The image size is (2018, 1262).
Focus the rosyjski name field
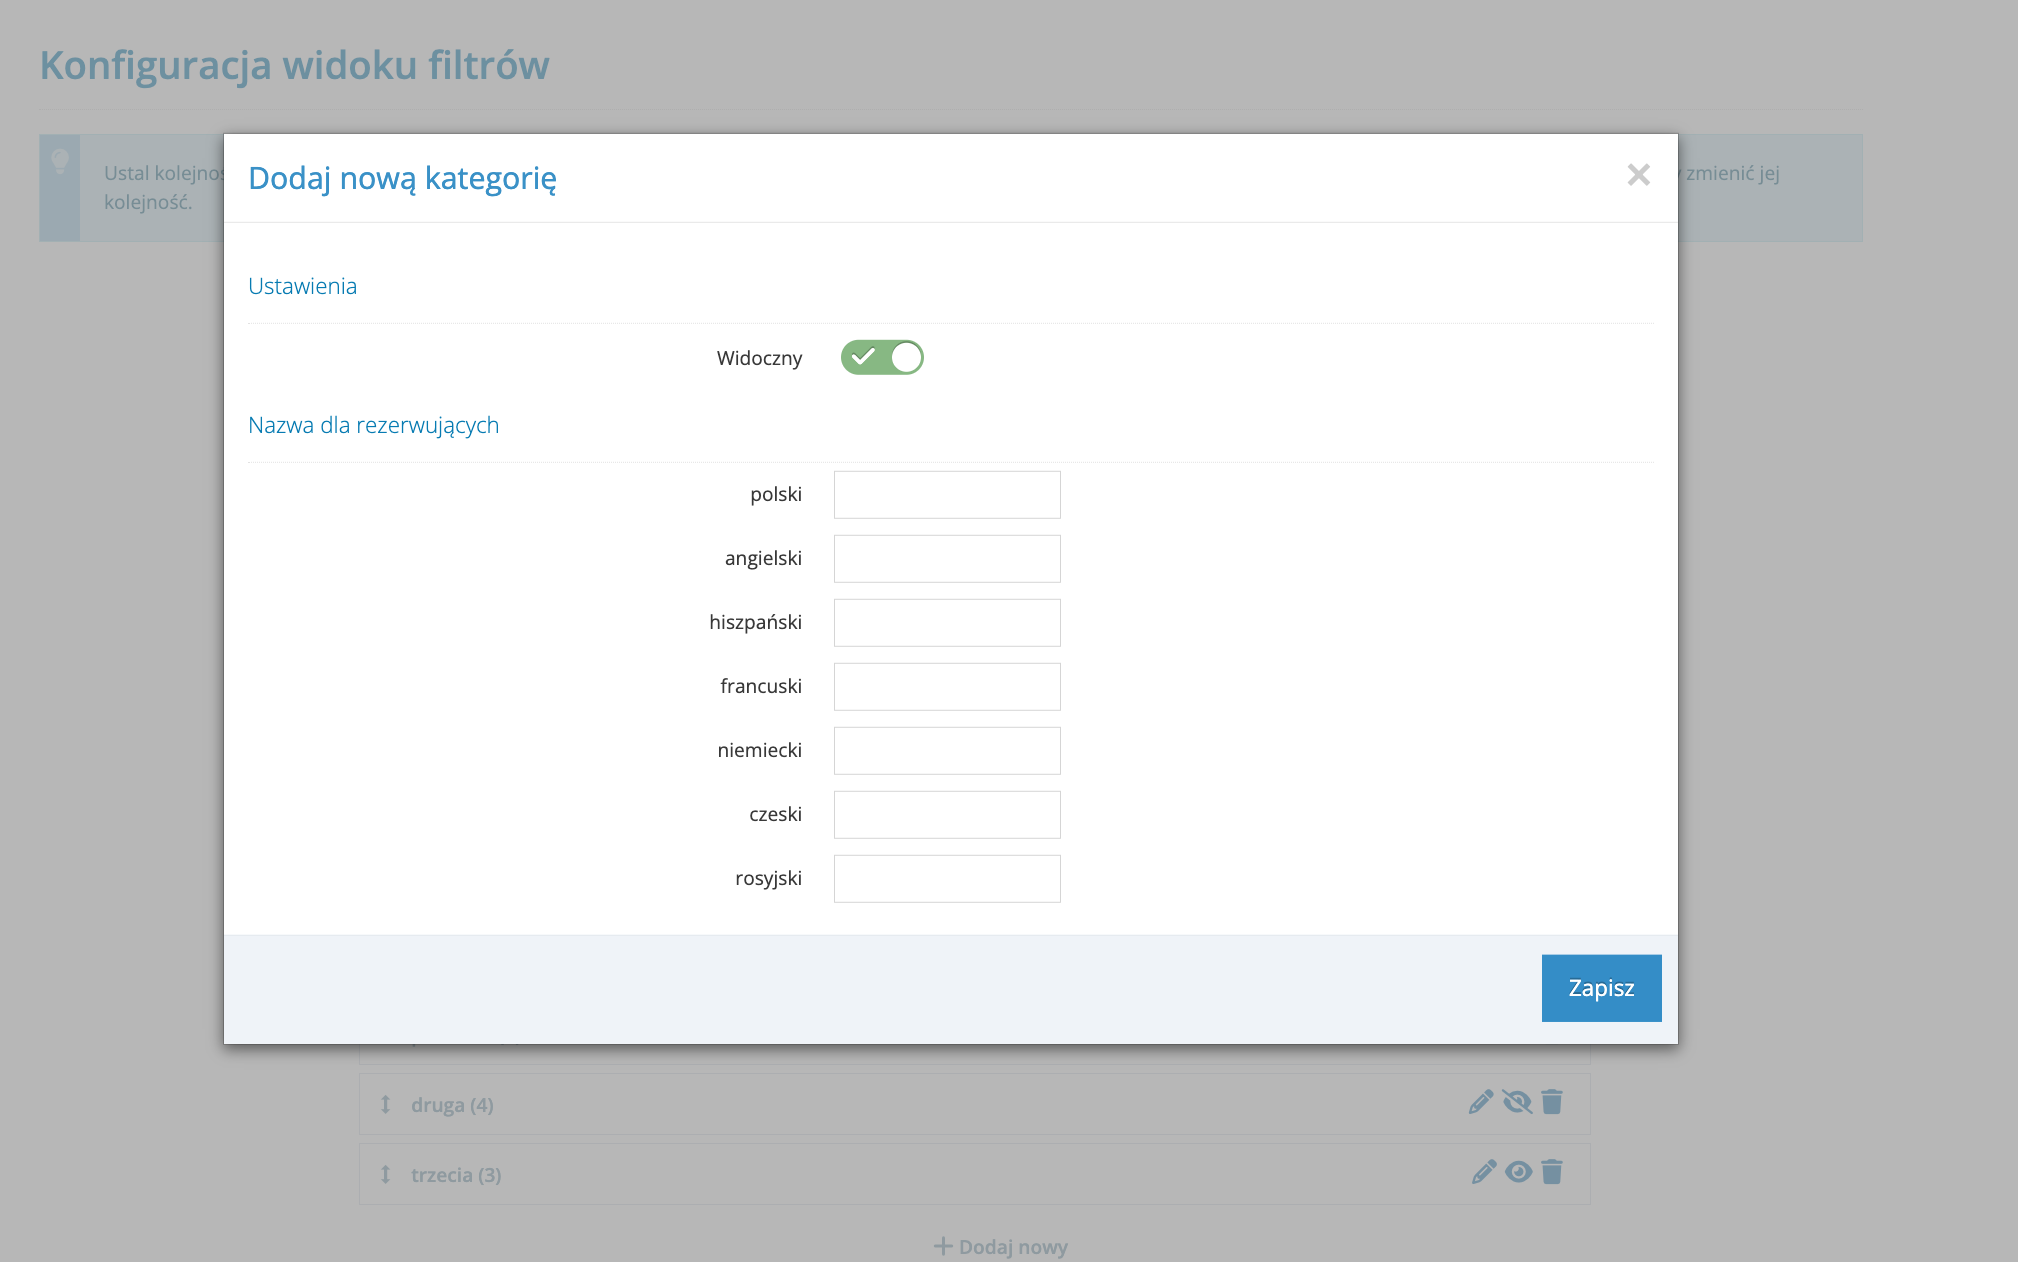pyautogui.click(x=947, y=879)
